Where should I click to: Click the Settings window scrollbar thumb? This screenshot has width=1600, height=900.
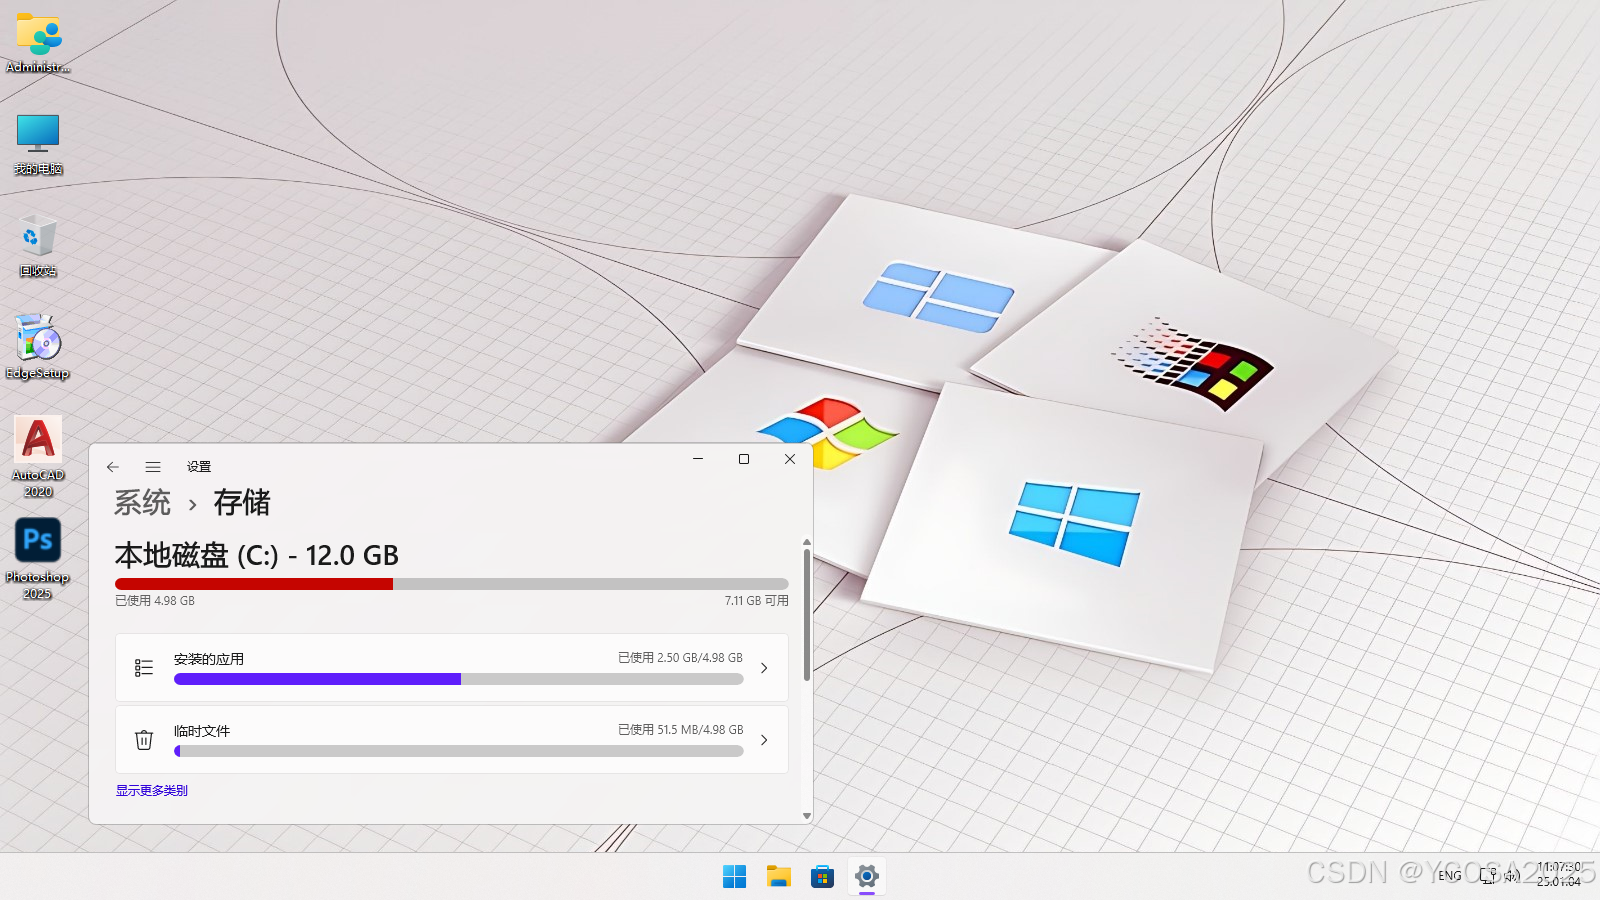click(806, 614)
